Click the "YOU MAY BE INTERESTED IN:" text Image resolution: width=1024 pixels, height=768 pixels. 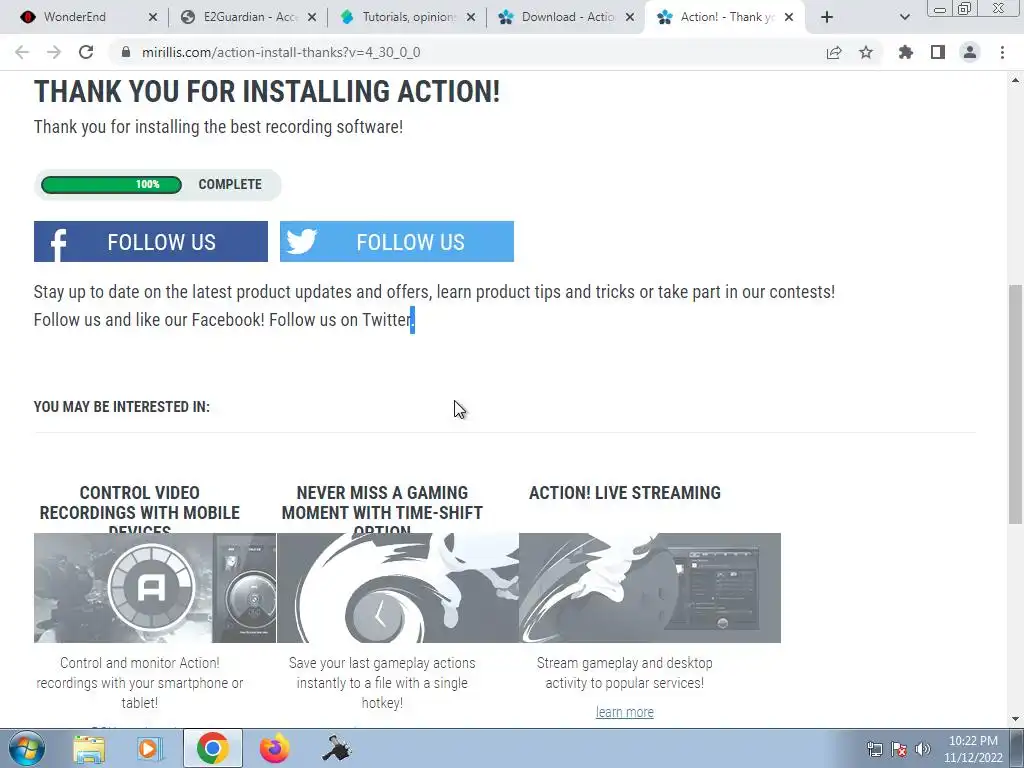[122, 407]
